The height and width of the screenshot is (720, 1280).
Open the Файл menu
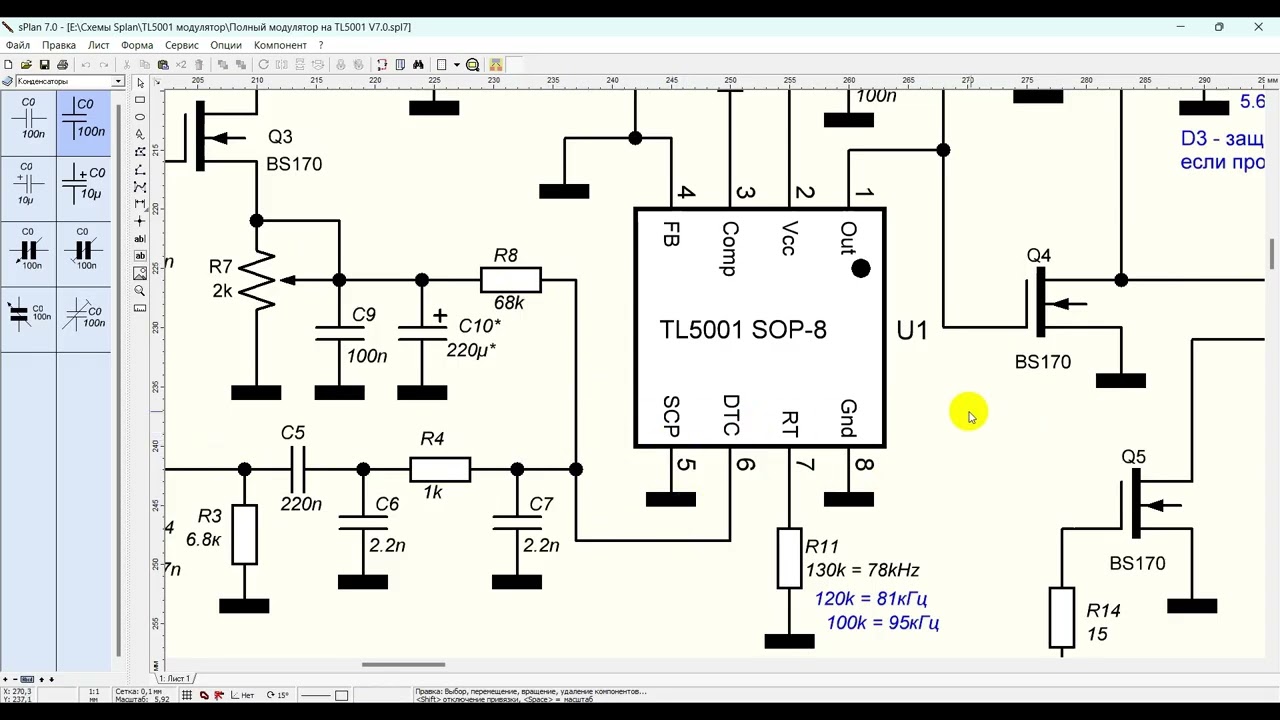click(x=17, y=45)
